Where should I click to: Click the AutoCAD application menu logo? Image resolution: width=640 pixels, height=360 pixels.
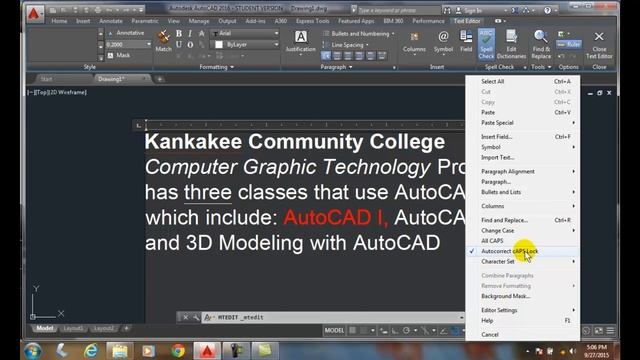point(34,13)
